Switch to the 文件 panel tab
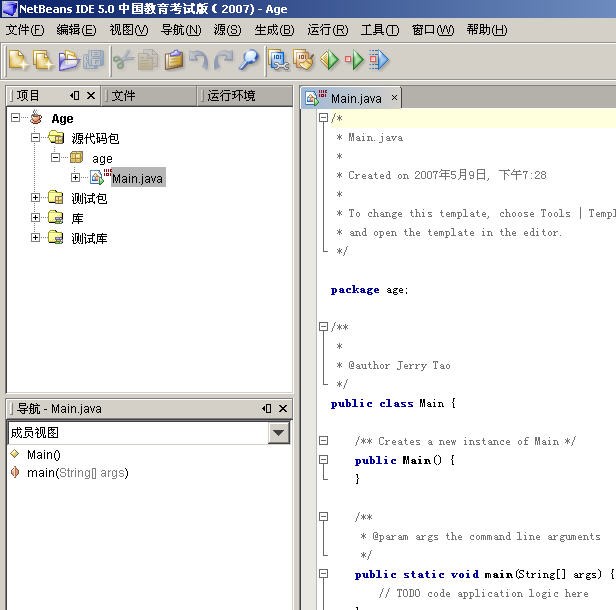Screen dimensions: 616x610 [149, 95]
